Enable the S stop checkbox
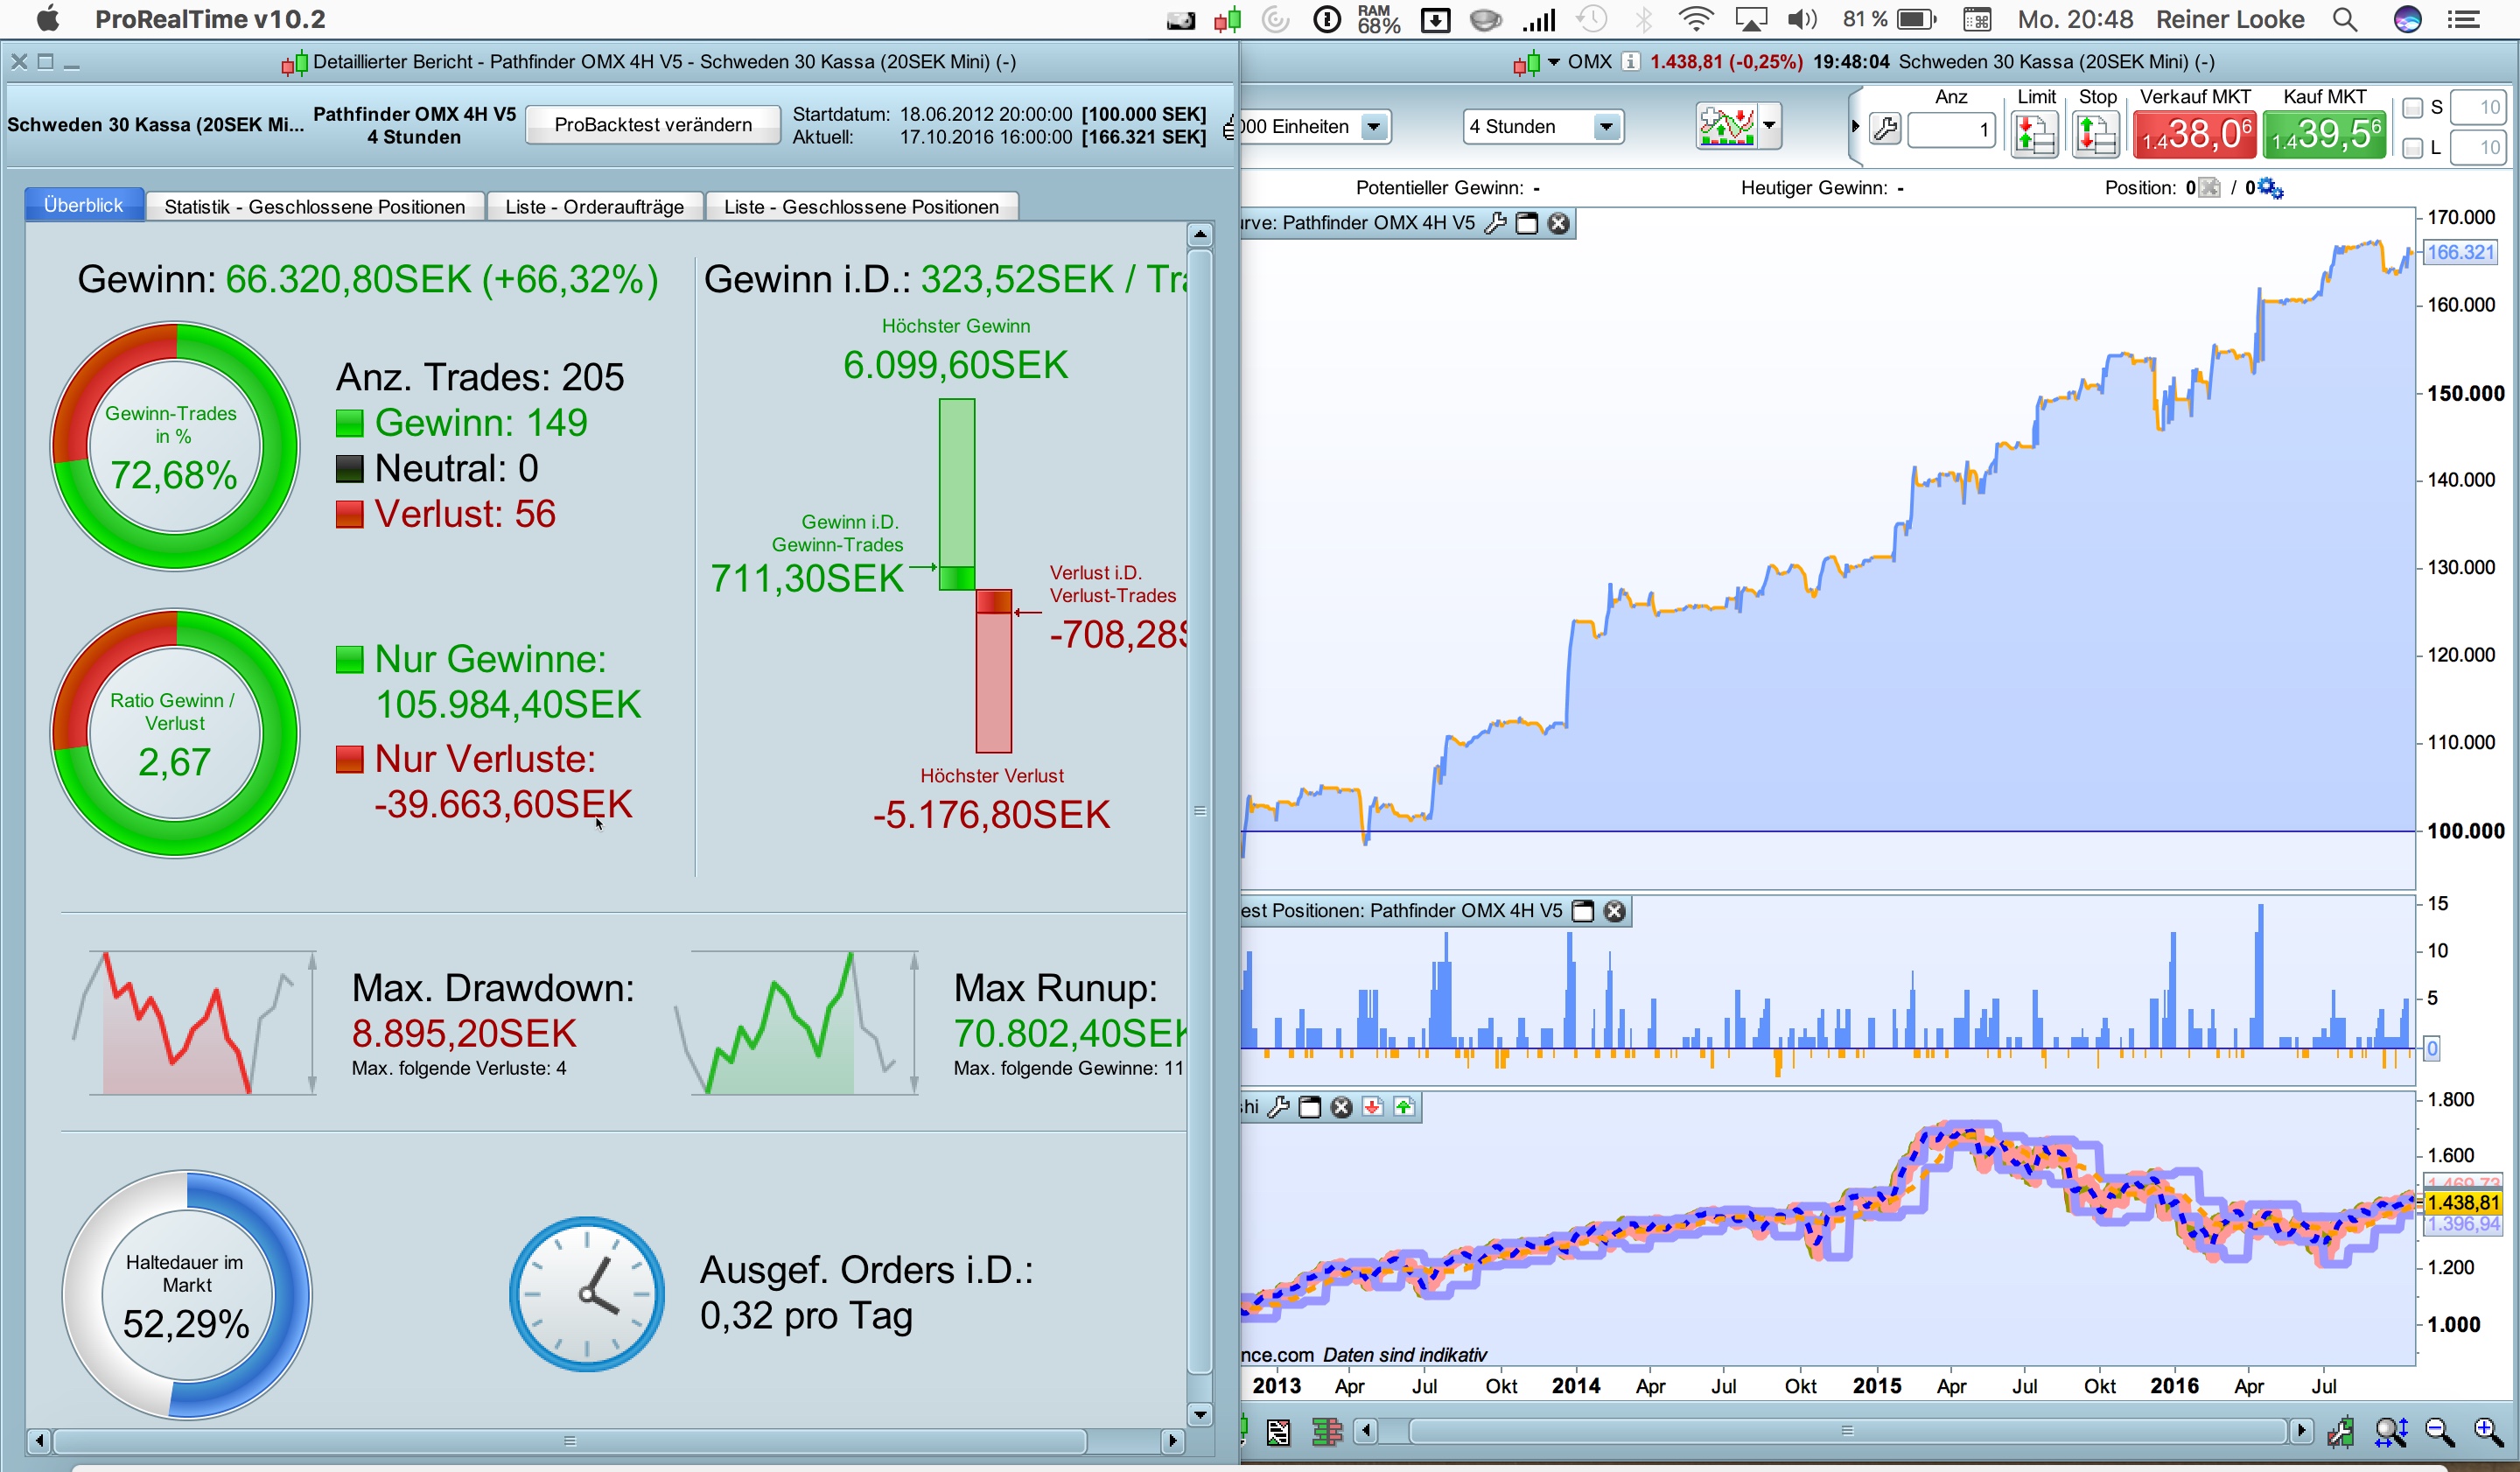The image size is (2520, 1472). 2413,108
